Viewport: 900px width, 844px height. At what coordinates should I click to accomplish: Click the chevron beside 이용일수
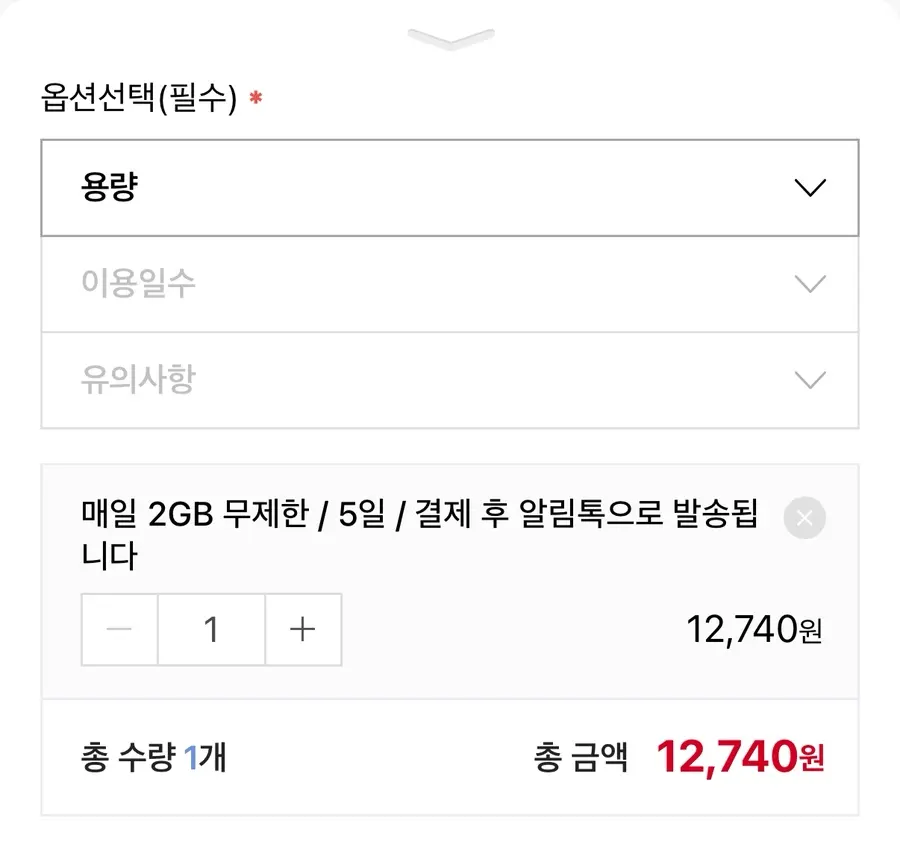point(810,284)
